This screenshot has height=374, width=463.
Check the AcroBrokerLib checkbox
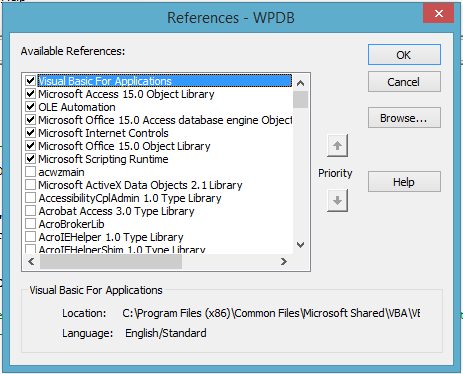coord(30,224)
